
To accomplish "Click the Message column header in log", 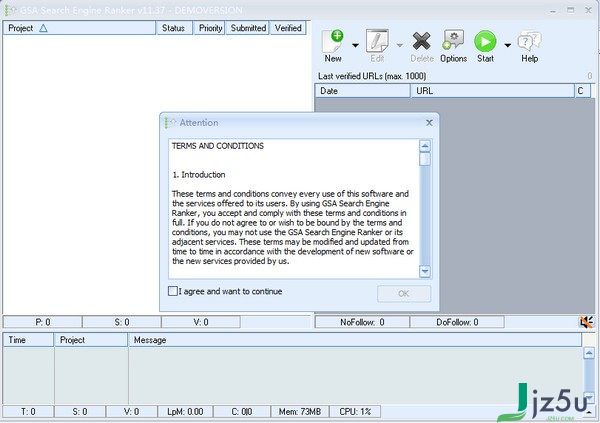I will point(355,340).
